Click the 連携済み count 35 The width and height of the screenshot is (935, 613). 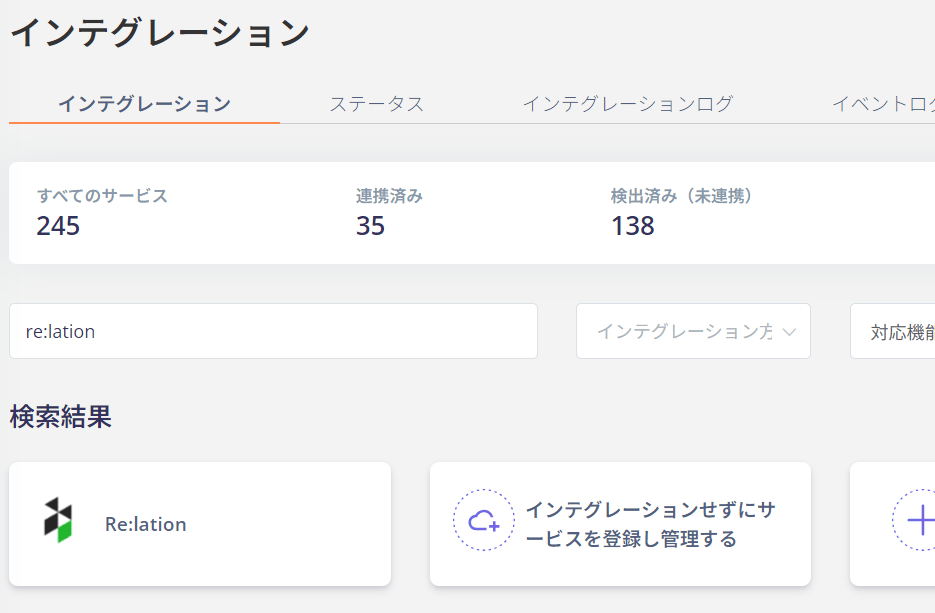point(370,226)
